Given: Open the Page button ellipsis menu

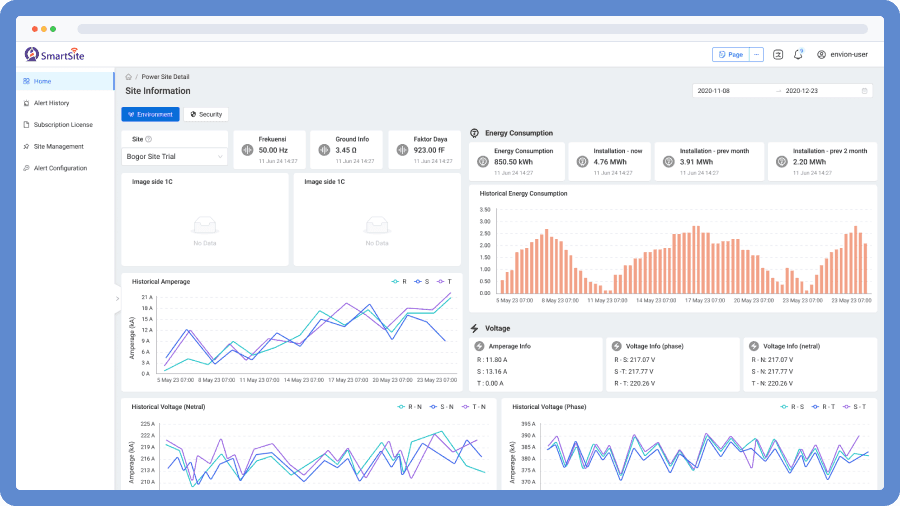Looking at the screenshot, I should [757, 55].
